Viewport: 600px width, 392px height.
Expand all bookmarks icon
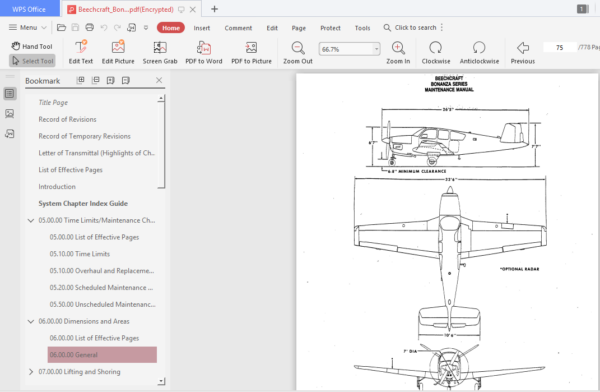click(x=80, y=80)
